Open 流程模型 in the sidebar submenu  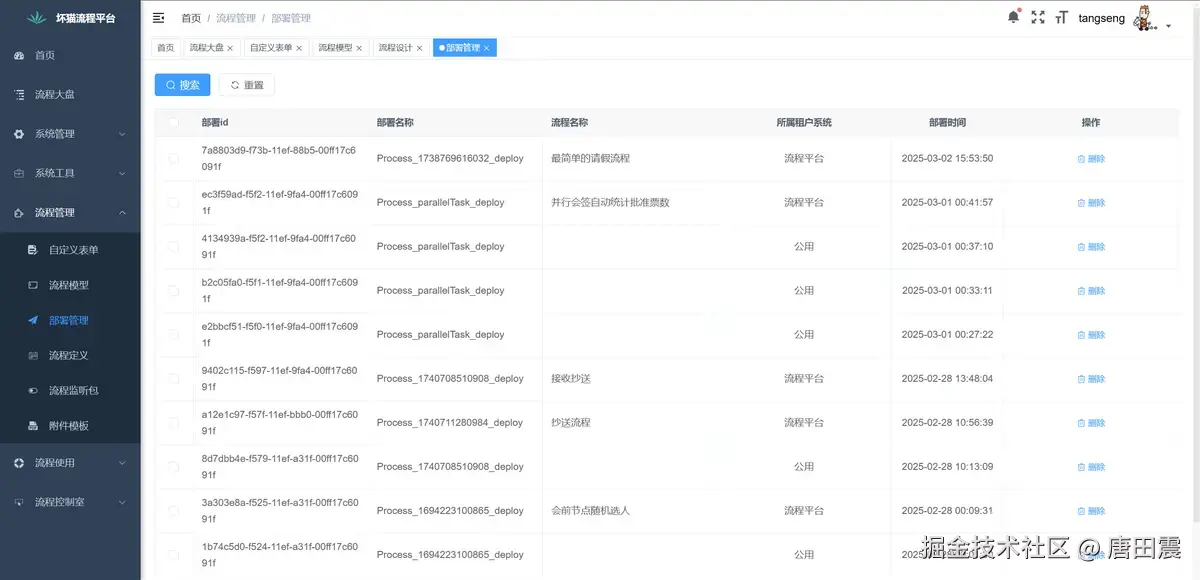tap(70, 285)
